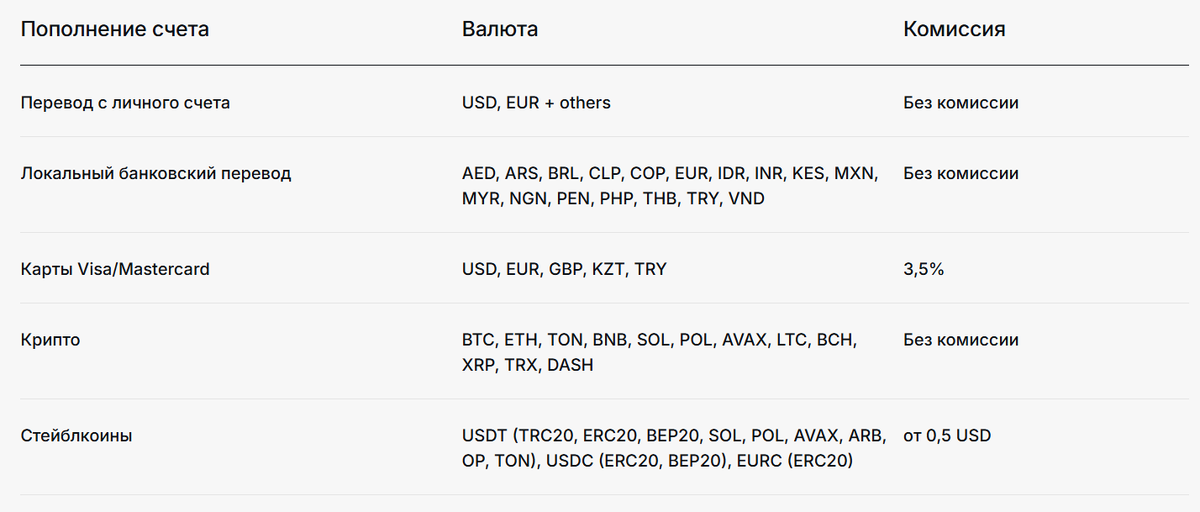1200x512 pixels.
Task: Click the "Пополнение счета" column header
Action: click(115, 29)
